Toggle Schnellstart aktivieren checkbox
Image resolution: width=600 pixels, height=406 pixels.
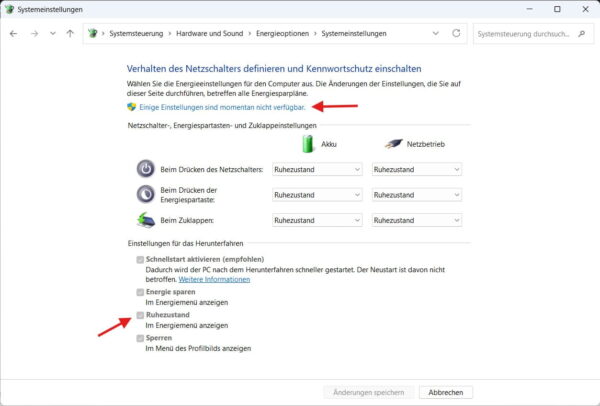coord(140,260)
